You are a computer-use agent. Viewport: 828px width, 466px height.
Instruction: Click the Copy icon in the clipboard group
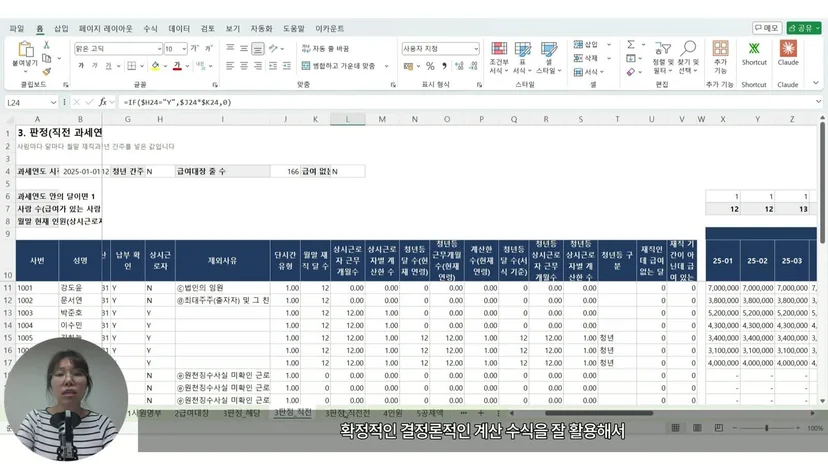tap(46, 58)
